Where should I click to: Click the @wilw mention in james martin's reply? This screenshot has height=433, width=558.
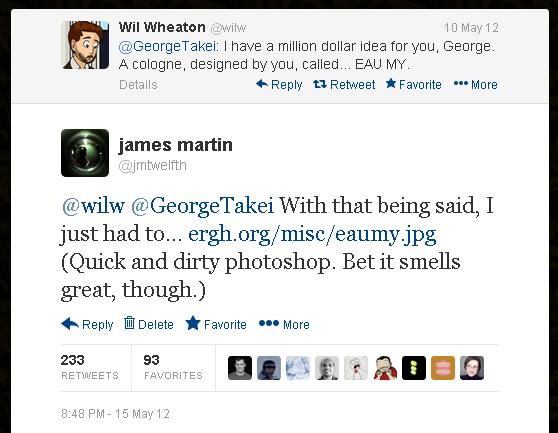[x=93, y=206]
